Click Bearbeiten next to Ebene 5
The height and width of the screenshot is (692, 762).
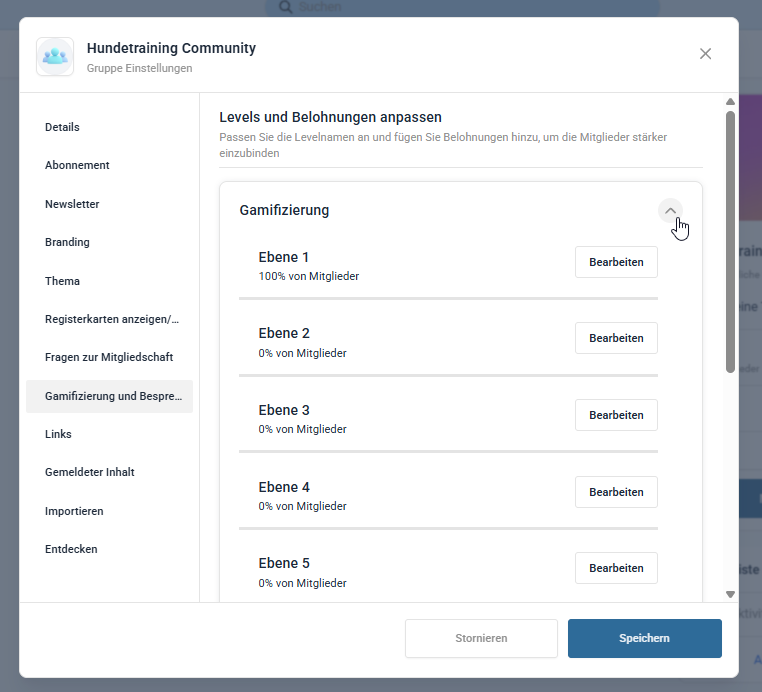(616, 568)
